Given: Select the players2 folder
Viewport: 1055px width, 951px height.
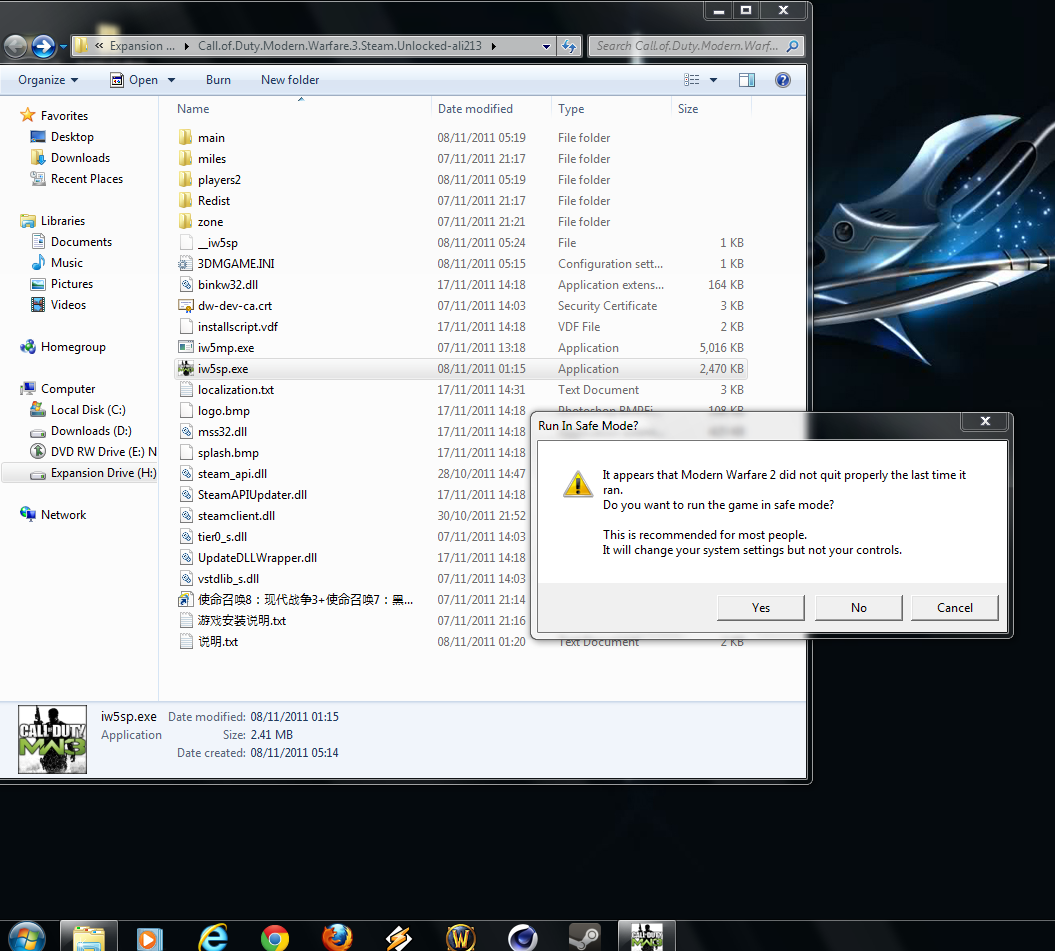Looking at the screenshot, I should coord(210,180).
